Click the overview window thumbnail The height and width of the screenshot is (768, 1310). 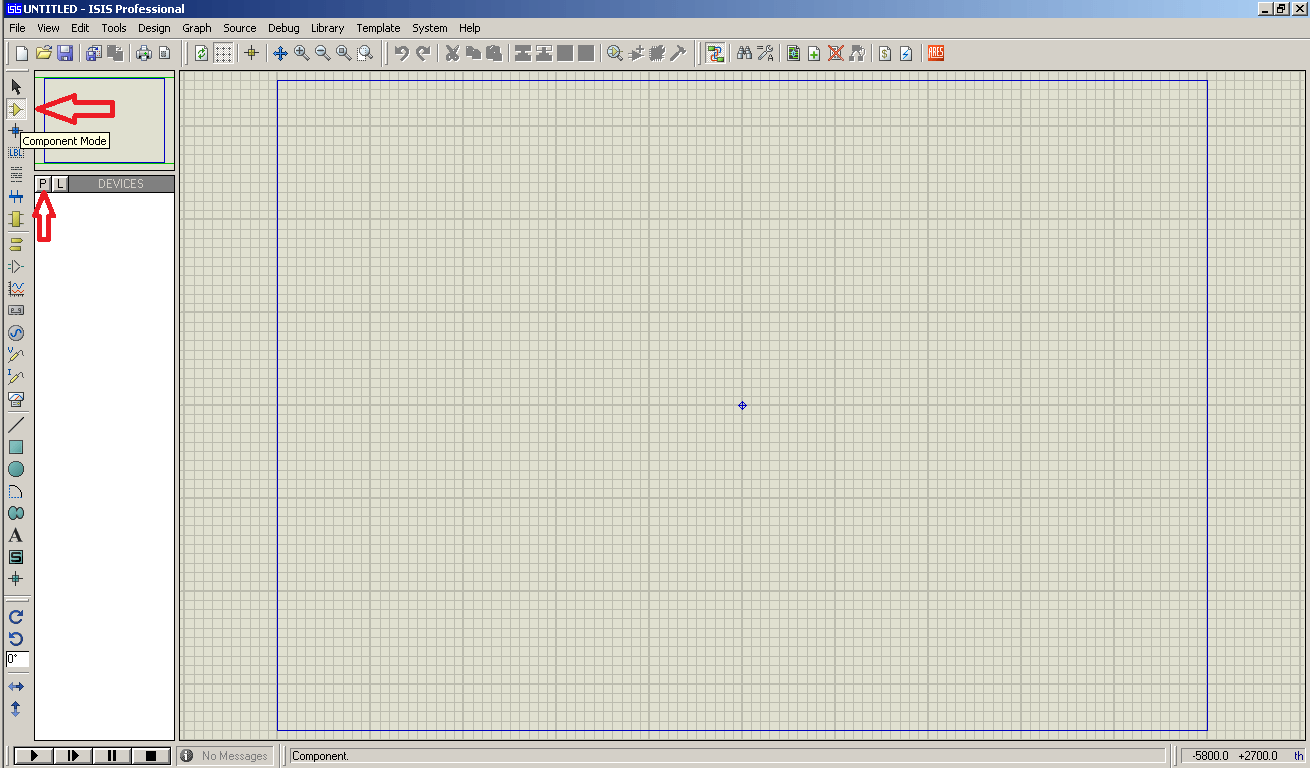point(105,121)
